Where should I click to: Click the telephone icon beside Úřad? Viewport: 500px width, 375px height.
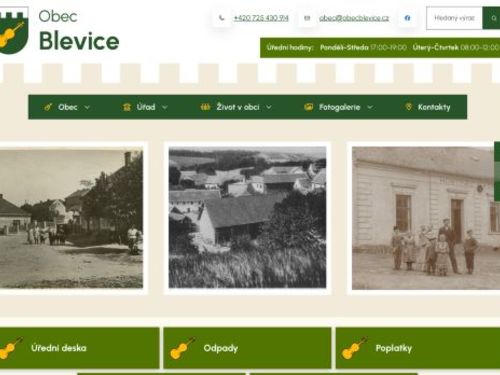pos(127,107)
